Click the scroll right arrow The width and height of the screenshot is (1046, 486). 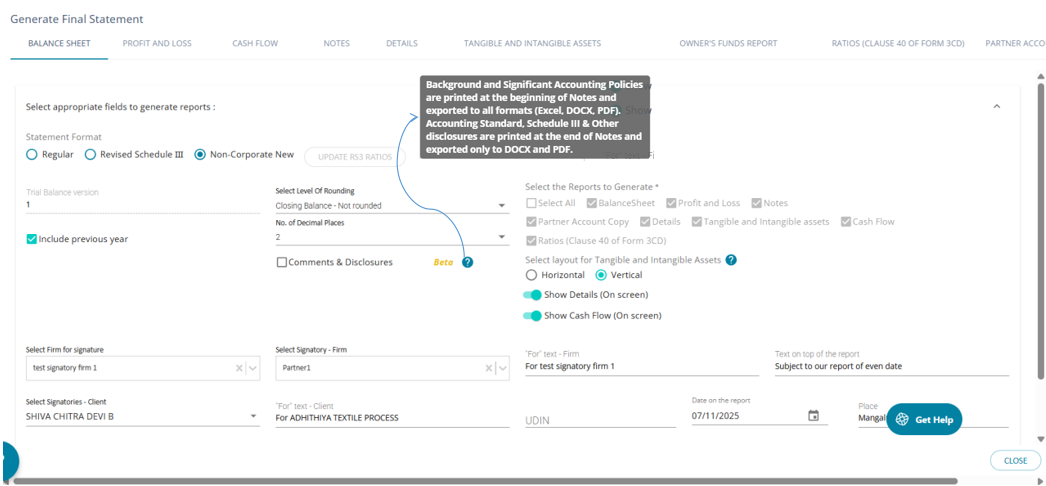pyautogui.click(x=1041, y=481)
